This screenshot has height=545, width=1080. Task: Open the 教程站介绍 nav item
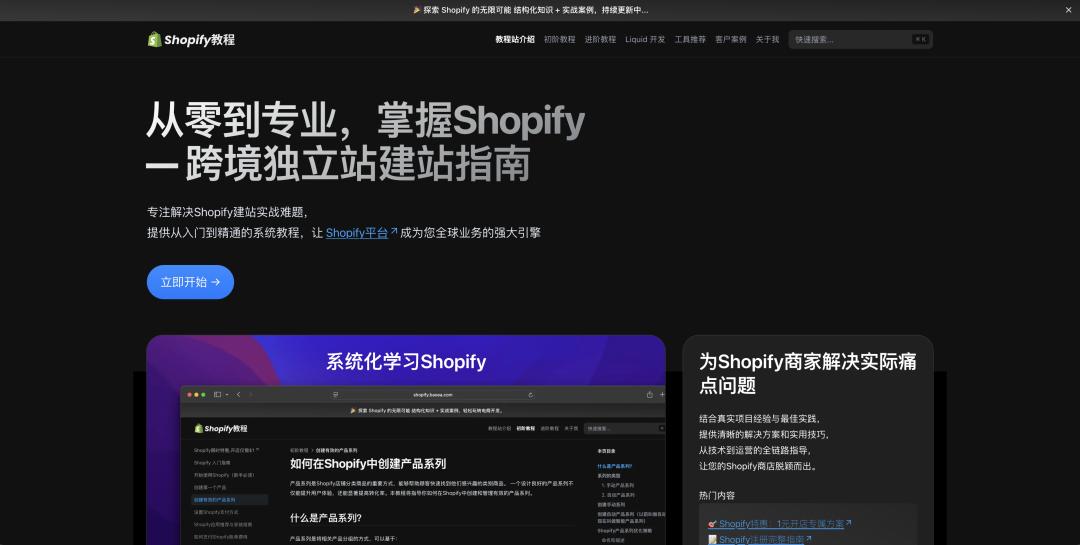[x=515, y=39]
